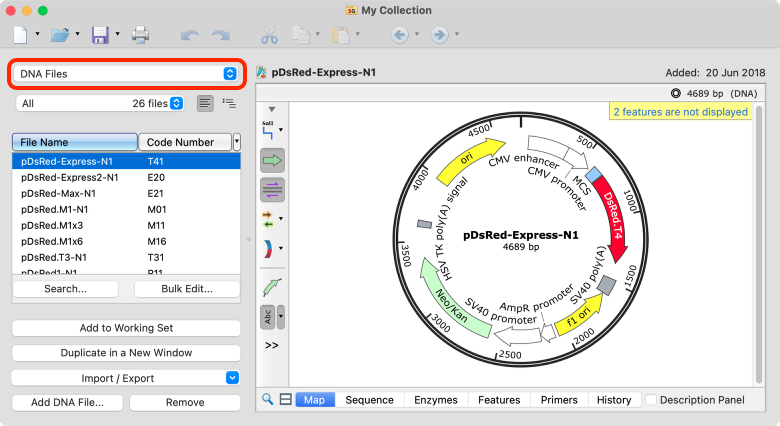Image resolution: width=780 pixels, height=426 pixels.
Task: Open the New File dropdown arrow
Action: coord(37,34)
